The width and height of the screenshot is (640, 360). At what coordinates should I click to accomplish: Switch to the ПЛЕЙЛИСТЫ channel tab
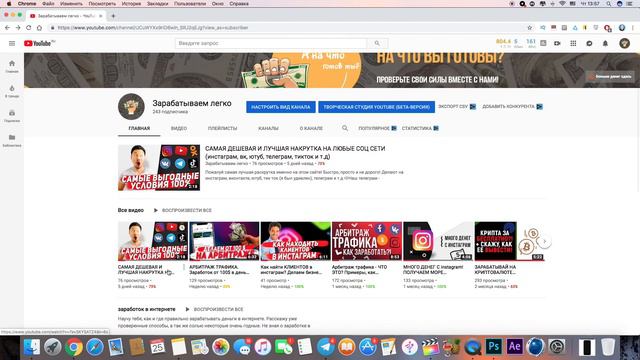tap(222, 128)
